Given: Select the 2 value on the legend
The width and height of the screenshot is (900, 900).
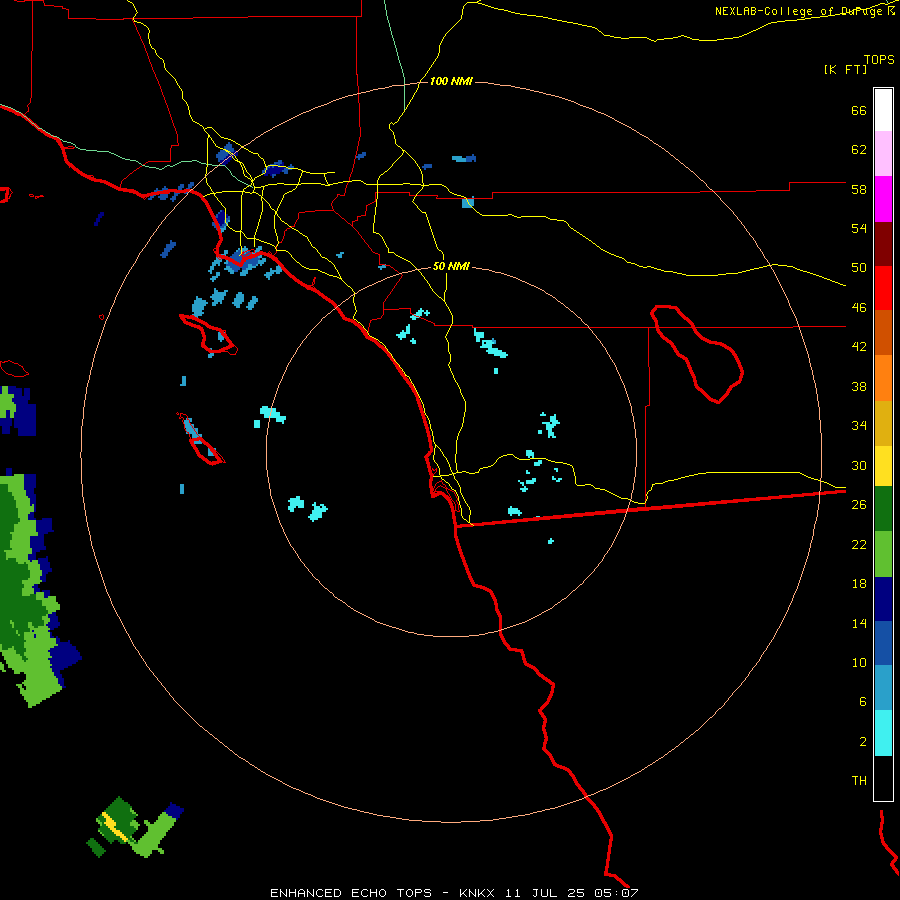Looking at the screenshot, I should (x=863, y=742).
